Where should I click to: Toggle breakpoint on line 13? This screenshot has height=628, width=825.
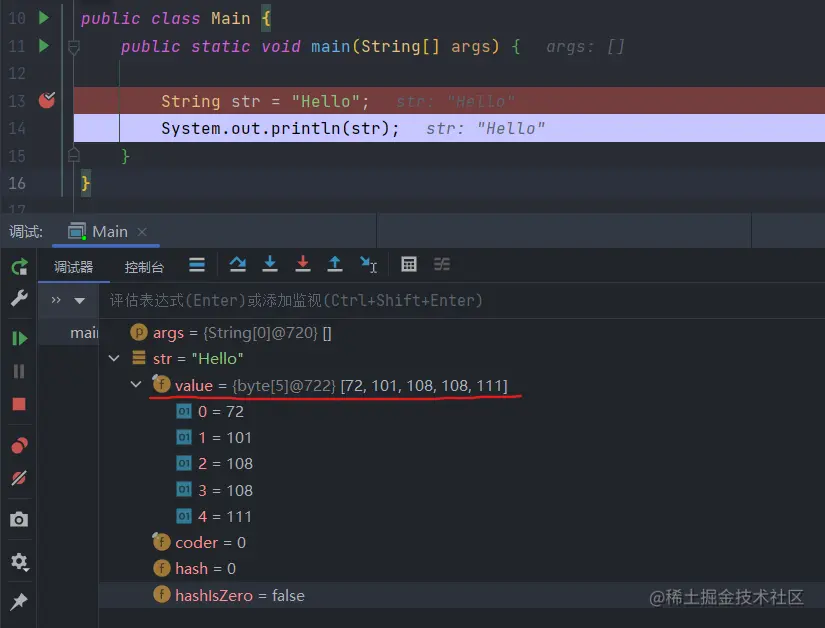pyautogui.click(x=47, y=100)
